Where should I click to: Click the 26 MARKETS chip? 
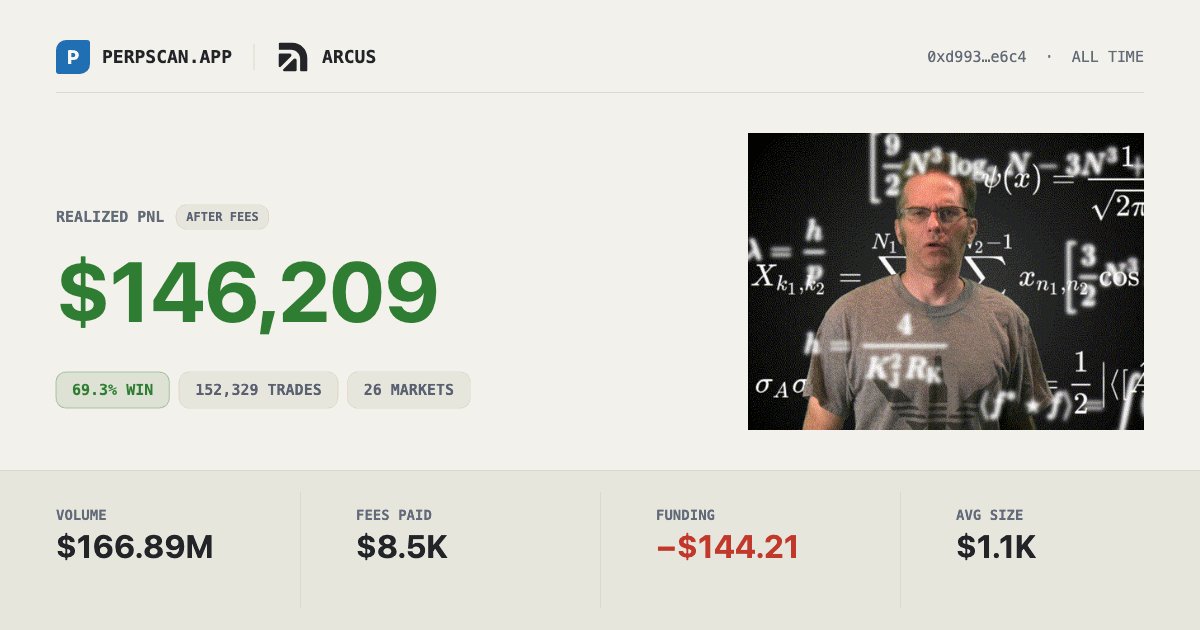409,390
